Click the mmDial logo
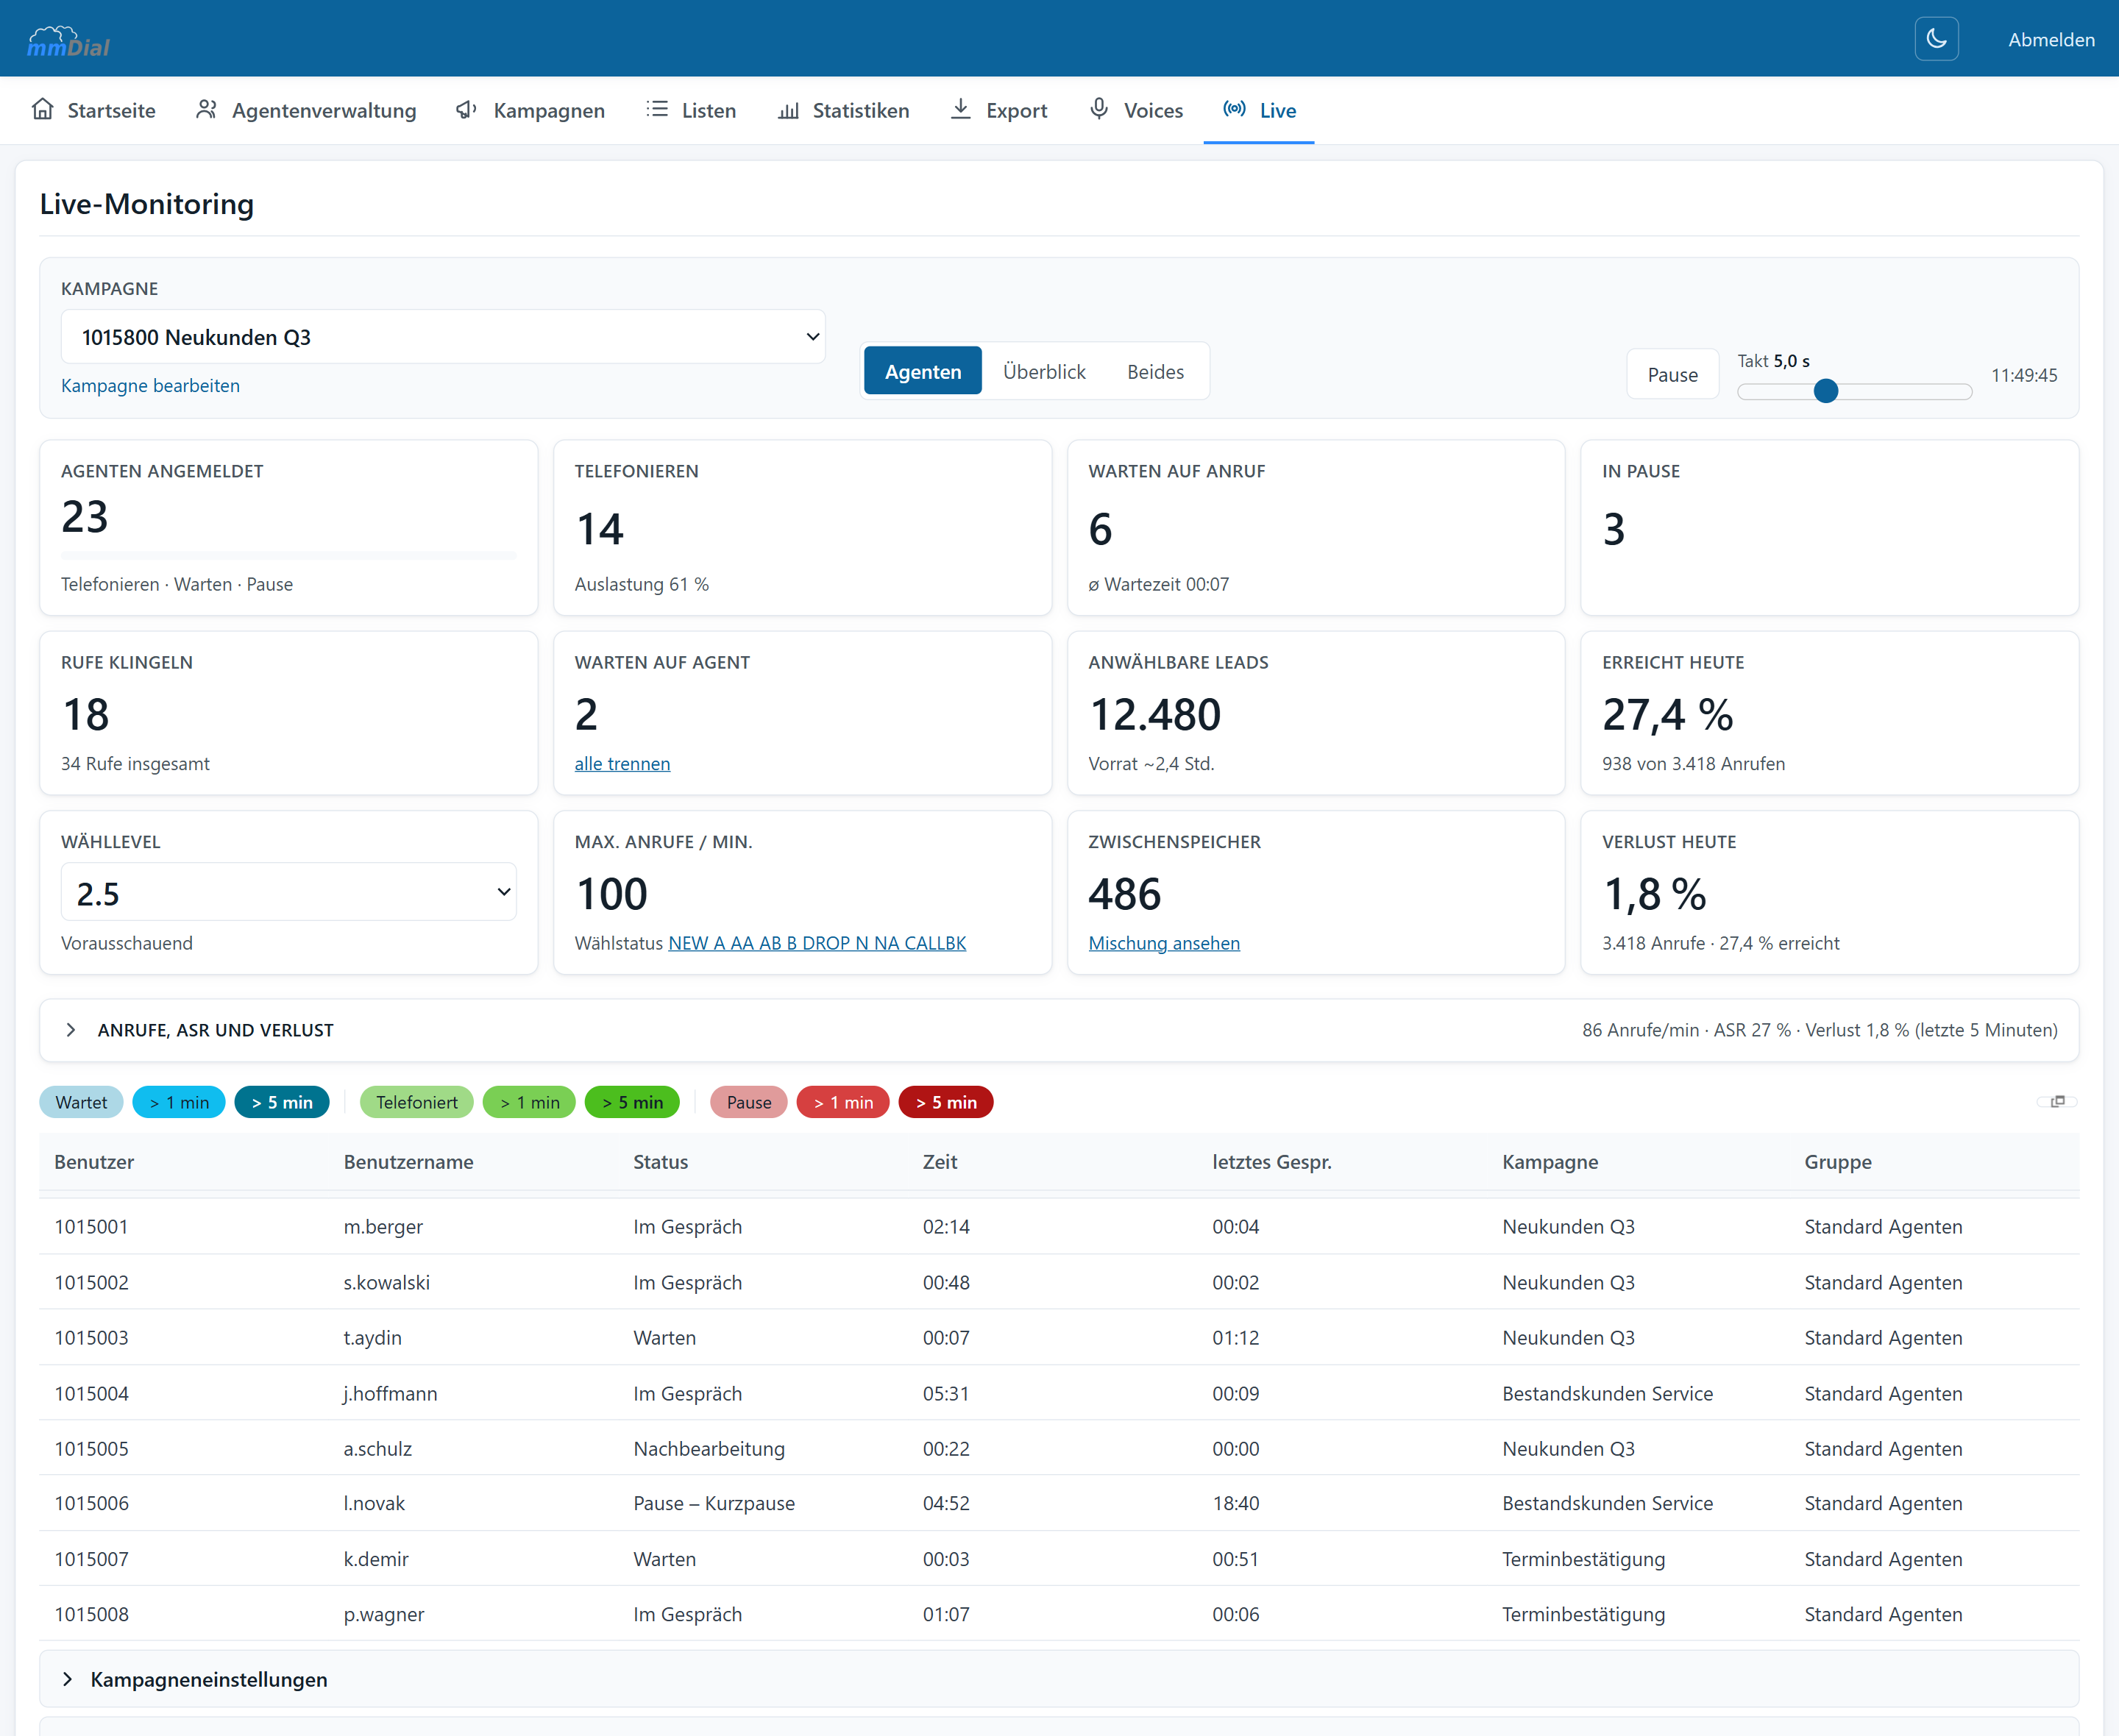 click(68, 40)
